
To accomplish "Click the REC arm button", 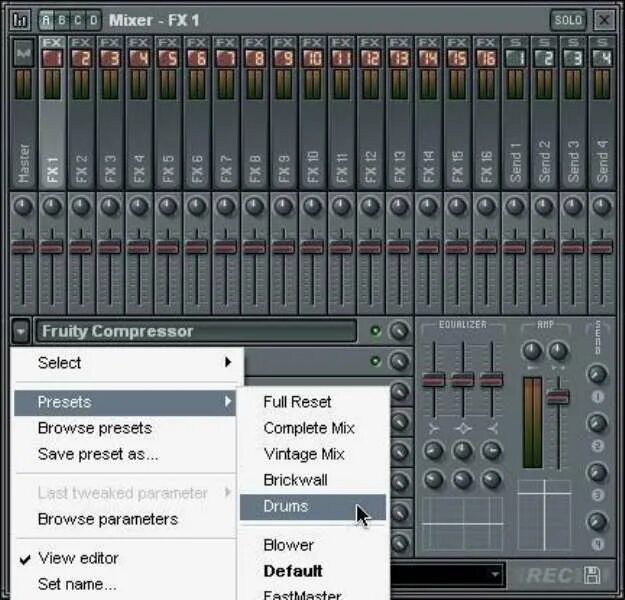I will 550,575.
